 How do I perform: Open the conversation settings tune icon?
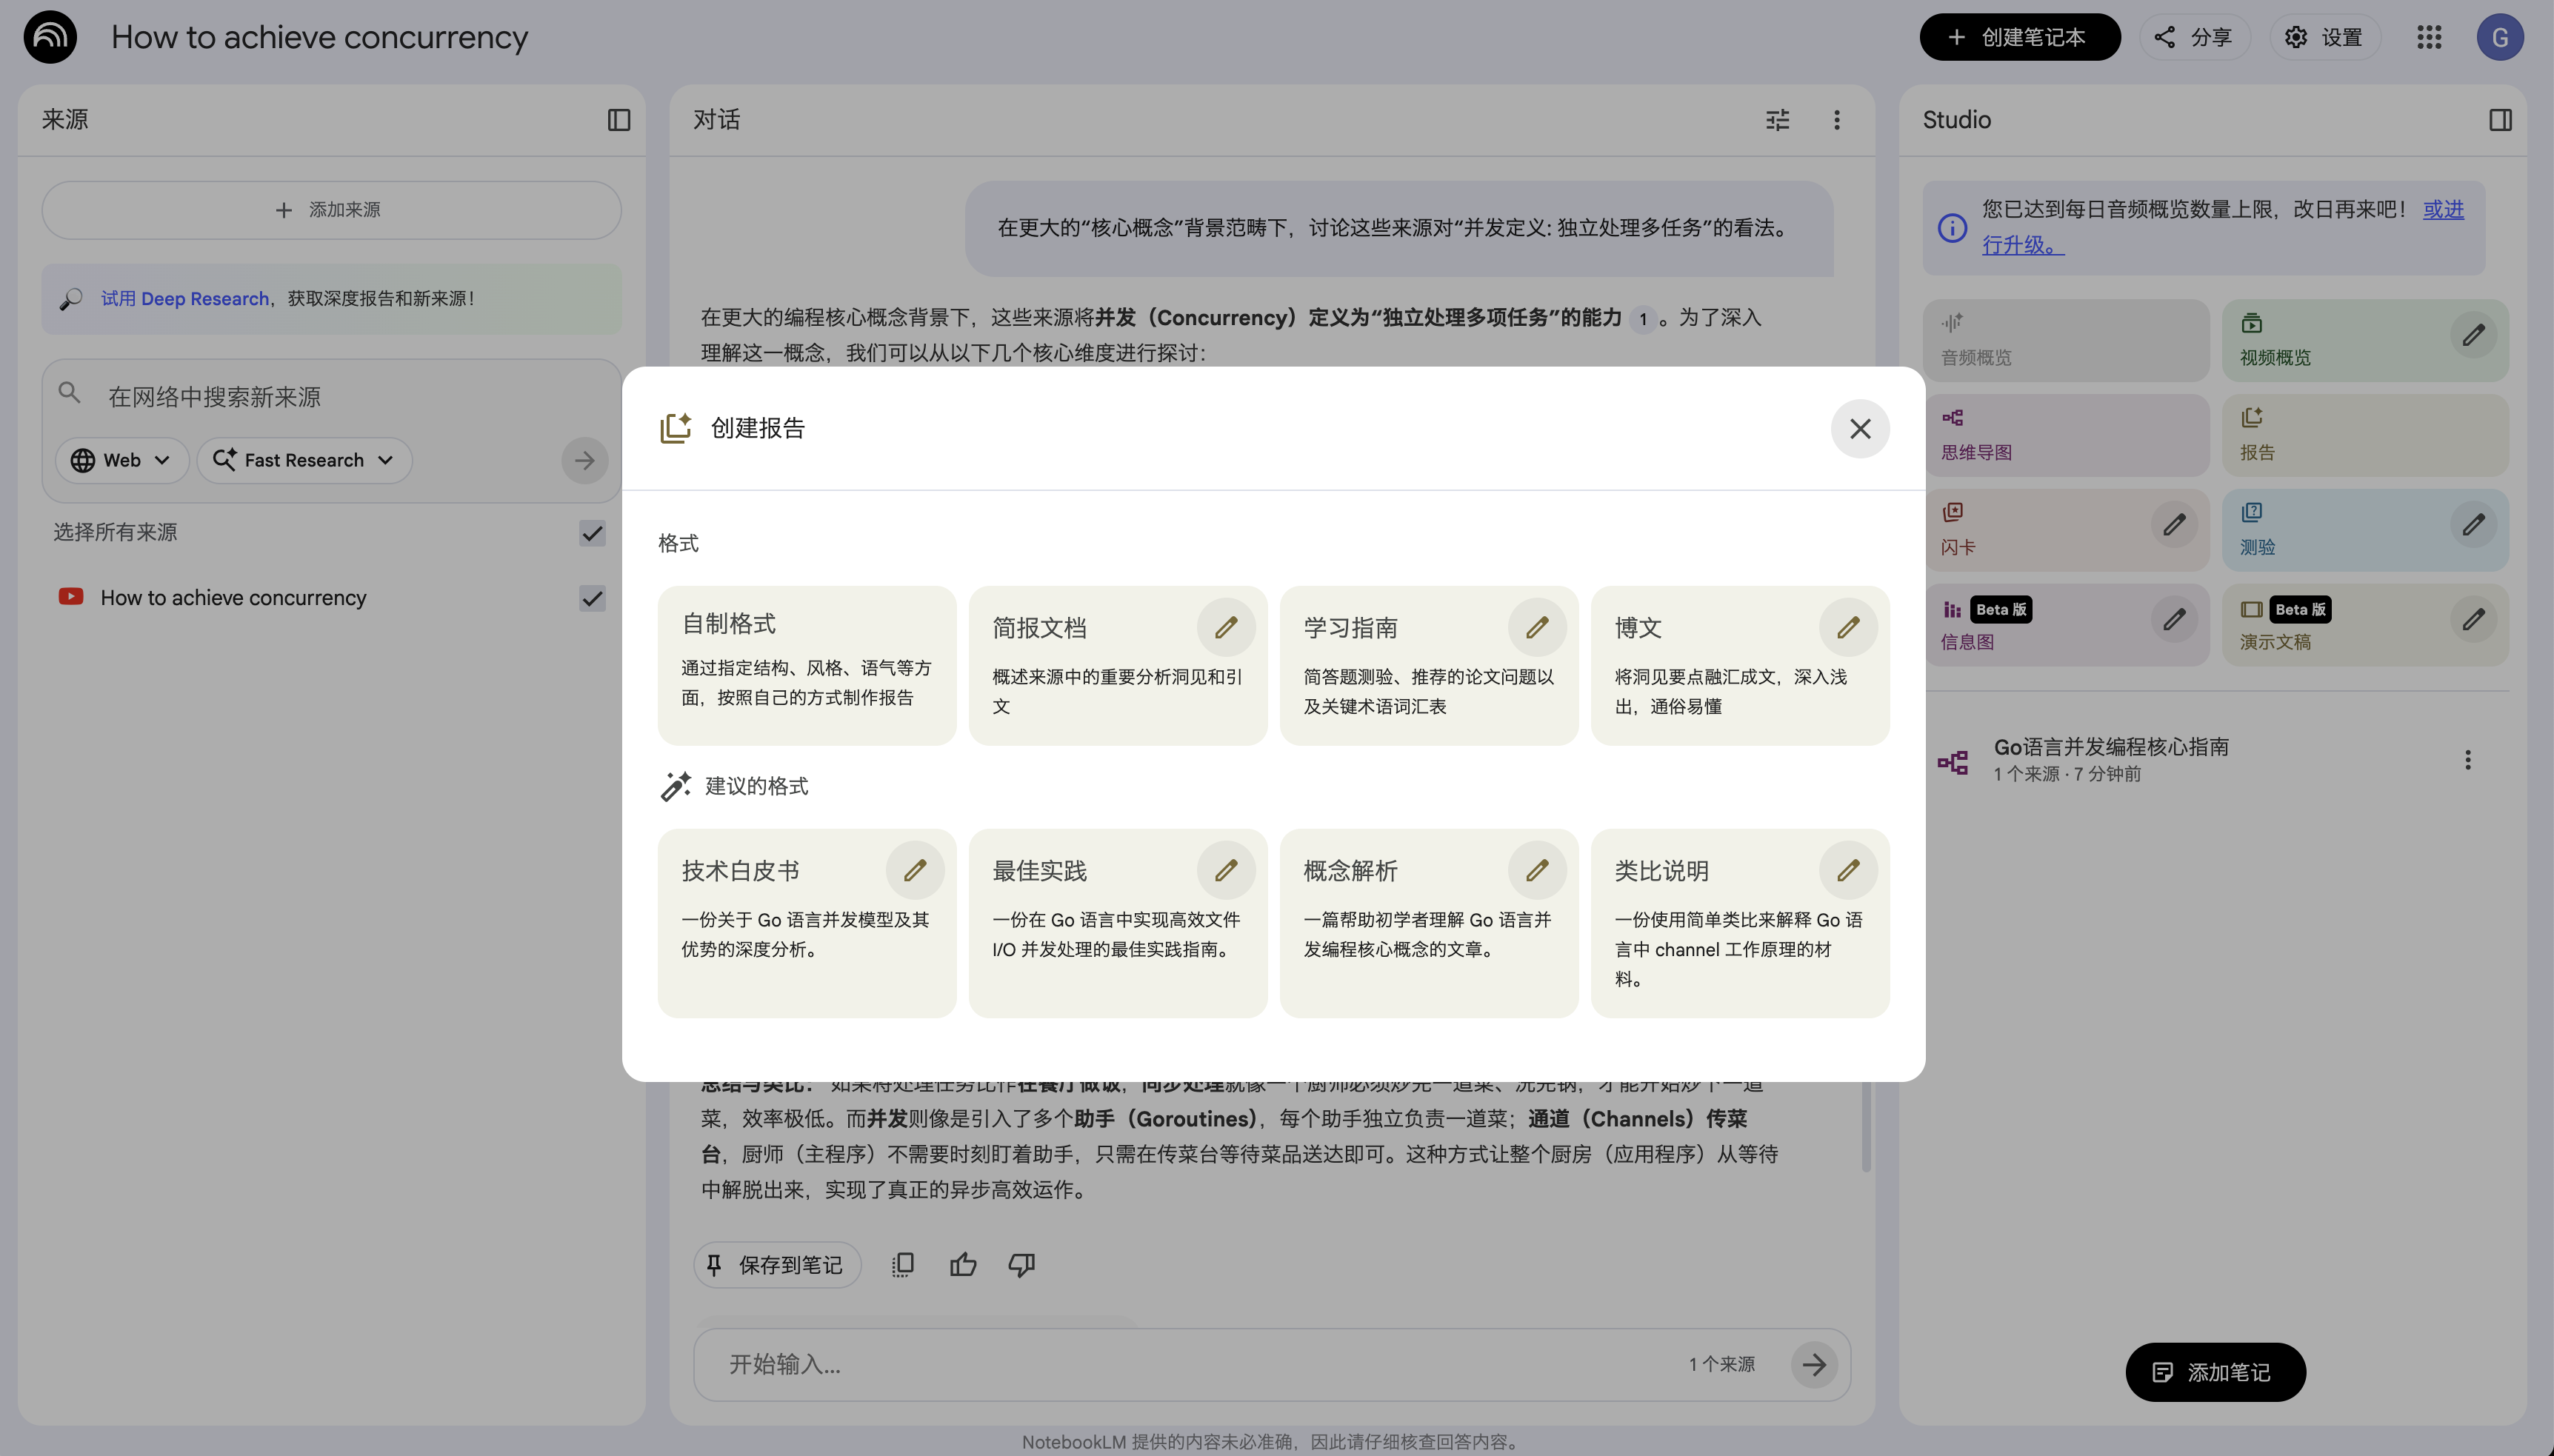click(x=1777, y=119)
